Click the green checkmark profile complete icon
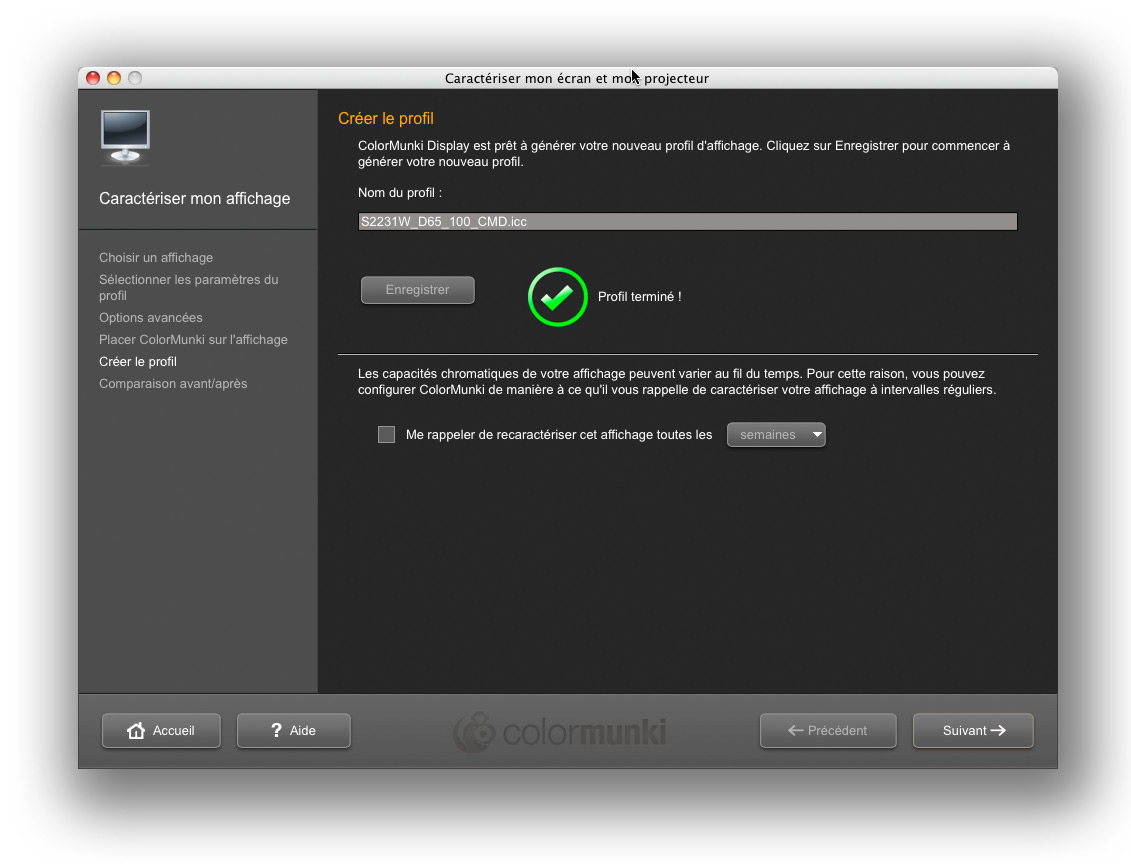 click(558, 296)
